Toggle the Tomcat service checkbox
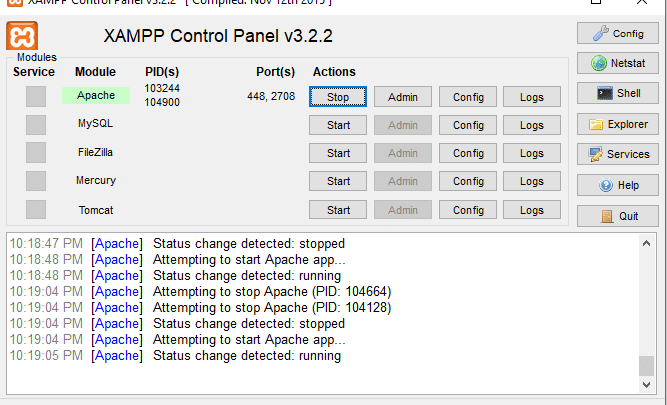The width and height of the screenshot is (667, 405). click(36, 210)
